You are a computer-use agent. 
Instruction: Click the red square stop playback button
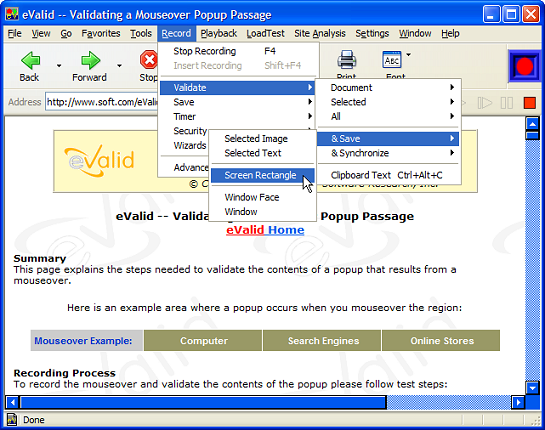tap(530, 103)
